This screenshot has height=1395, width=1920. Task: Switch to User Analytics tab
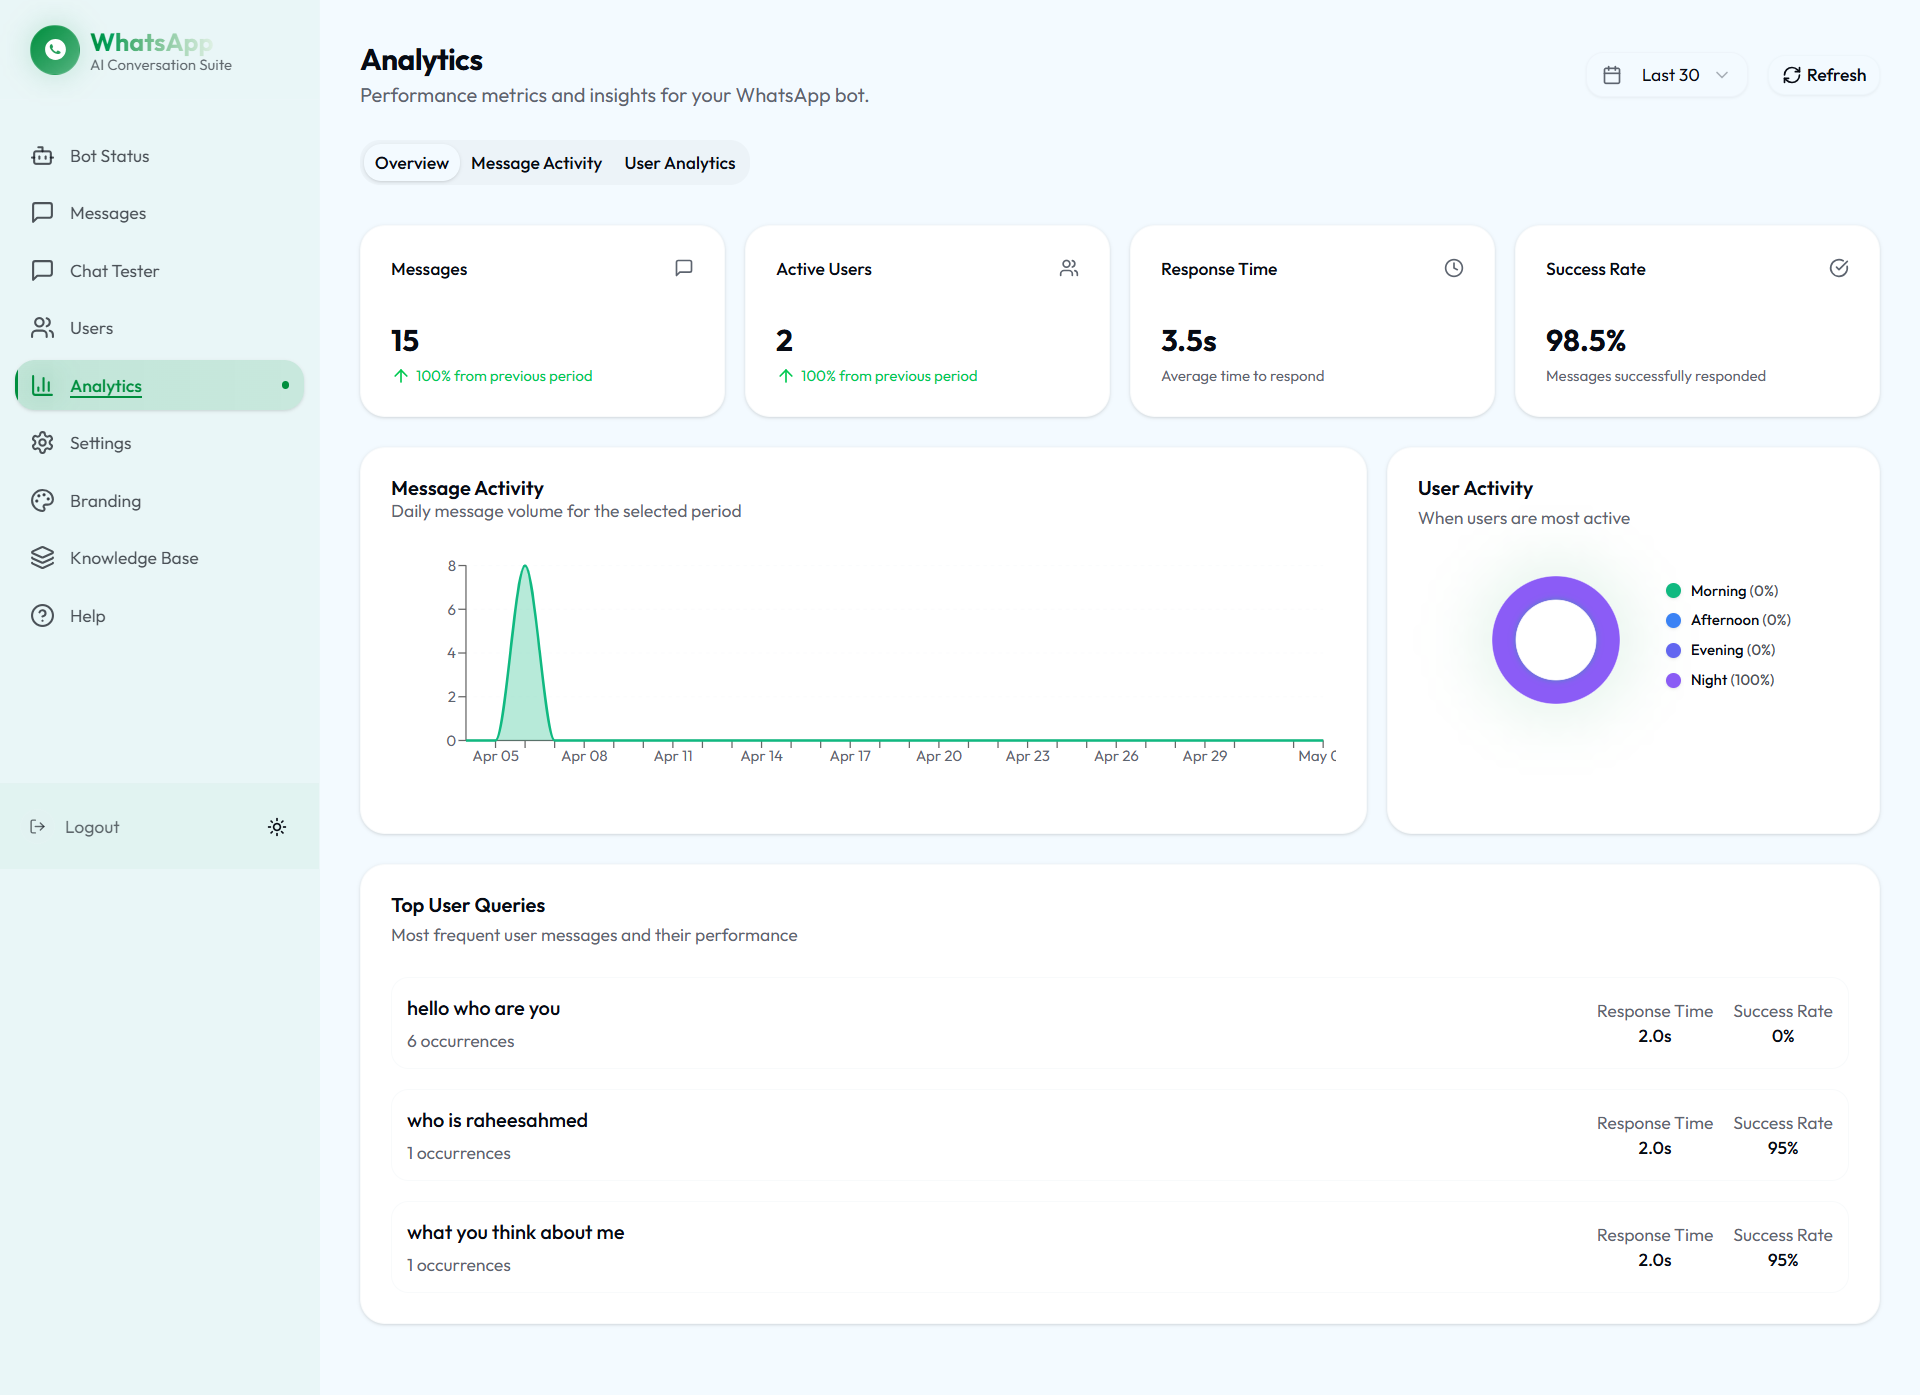(x=679, y=163)
